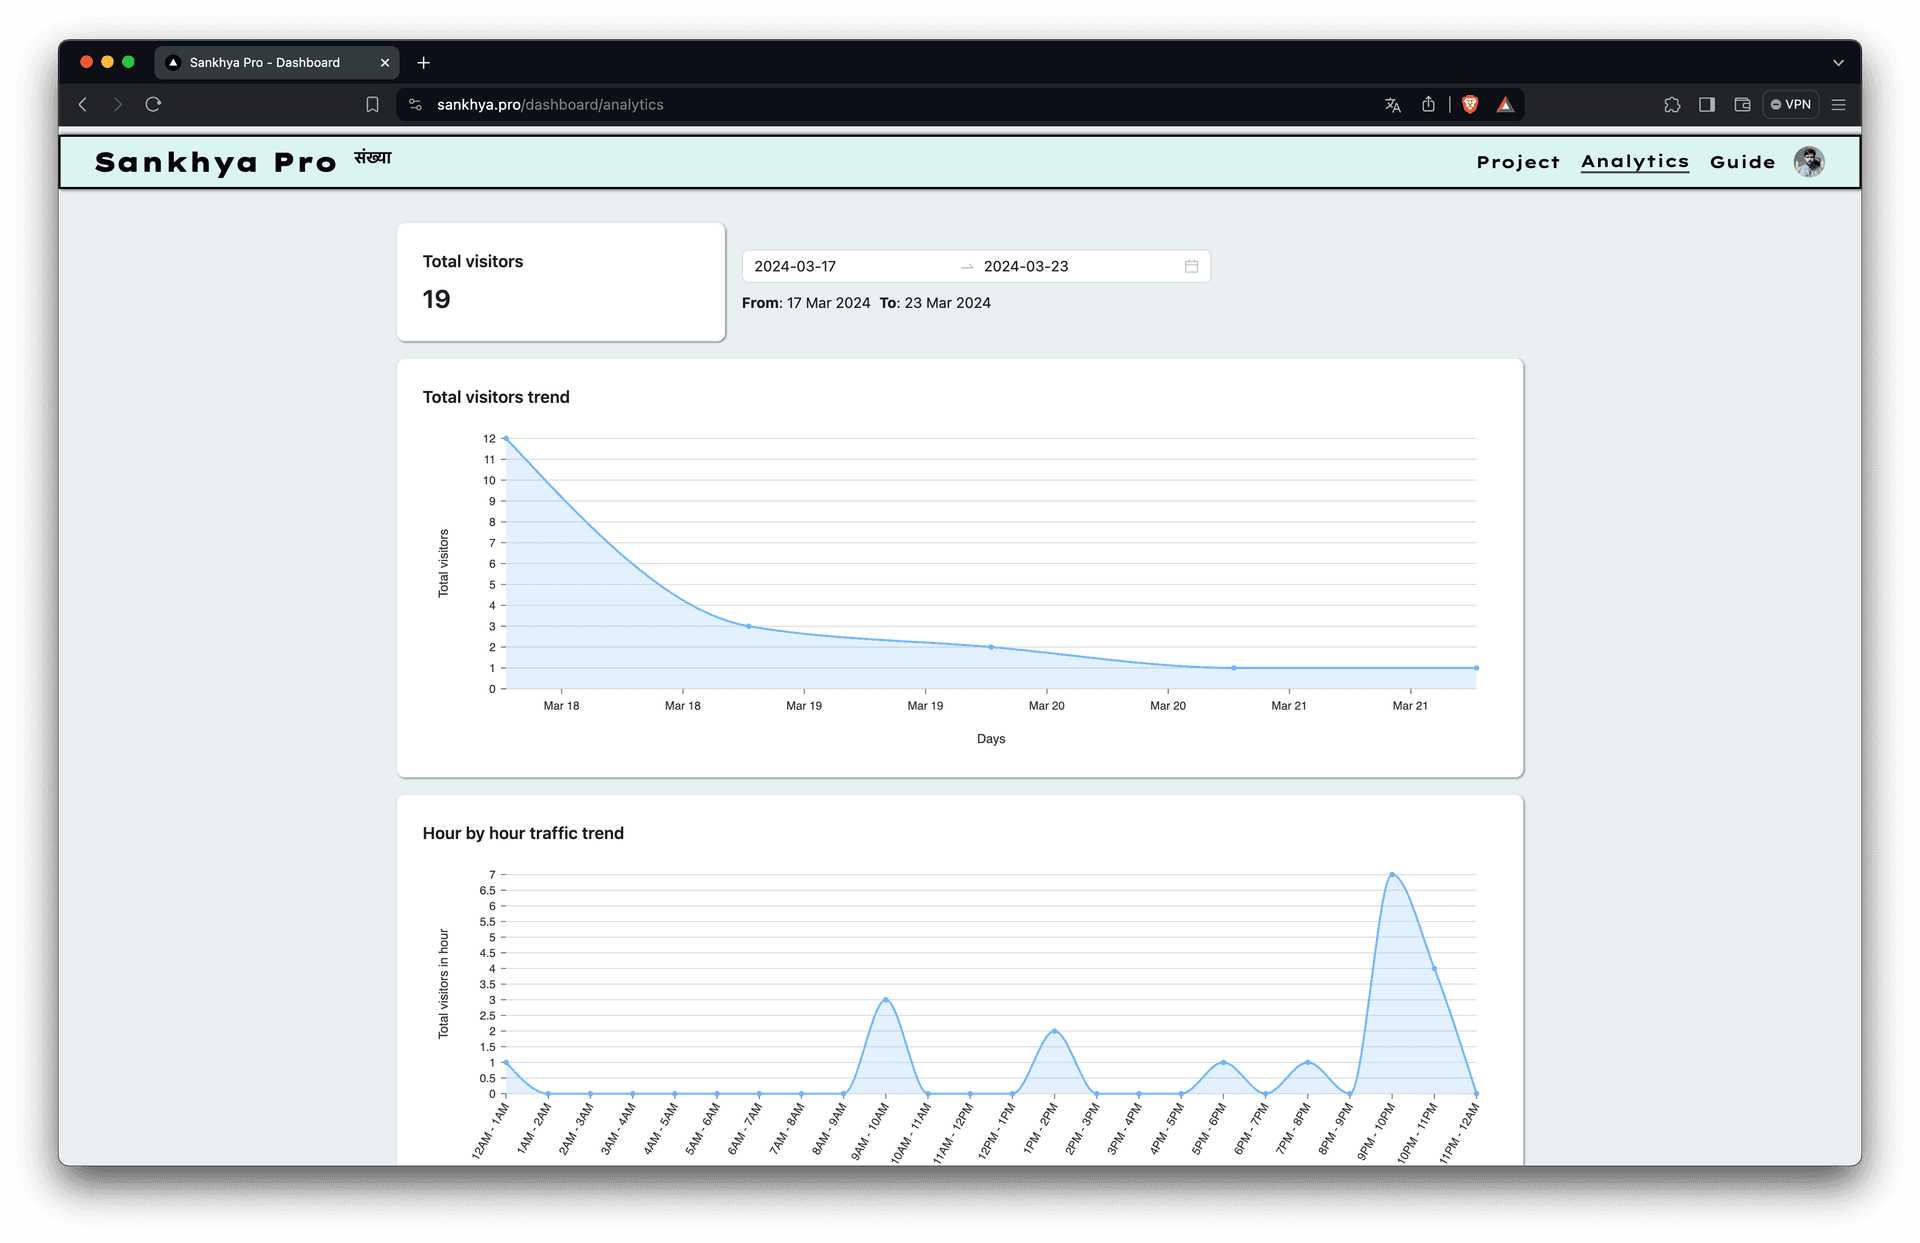Reload the analytics page
The image size is (1920, 1243).
coord(153,104)
